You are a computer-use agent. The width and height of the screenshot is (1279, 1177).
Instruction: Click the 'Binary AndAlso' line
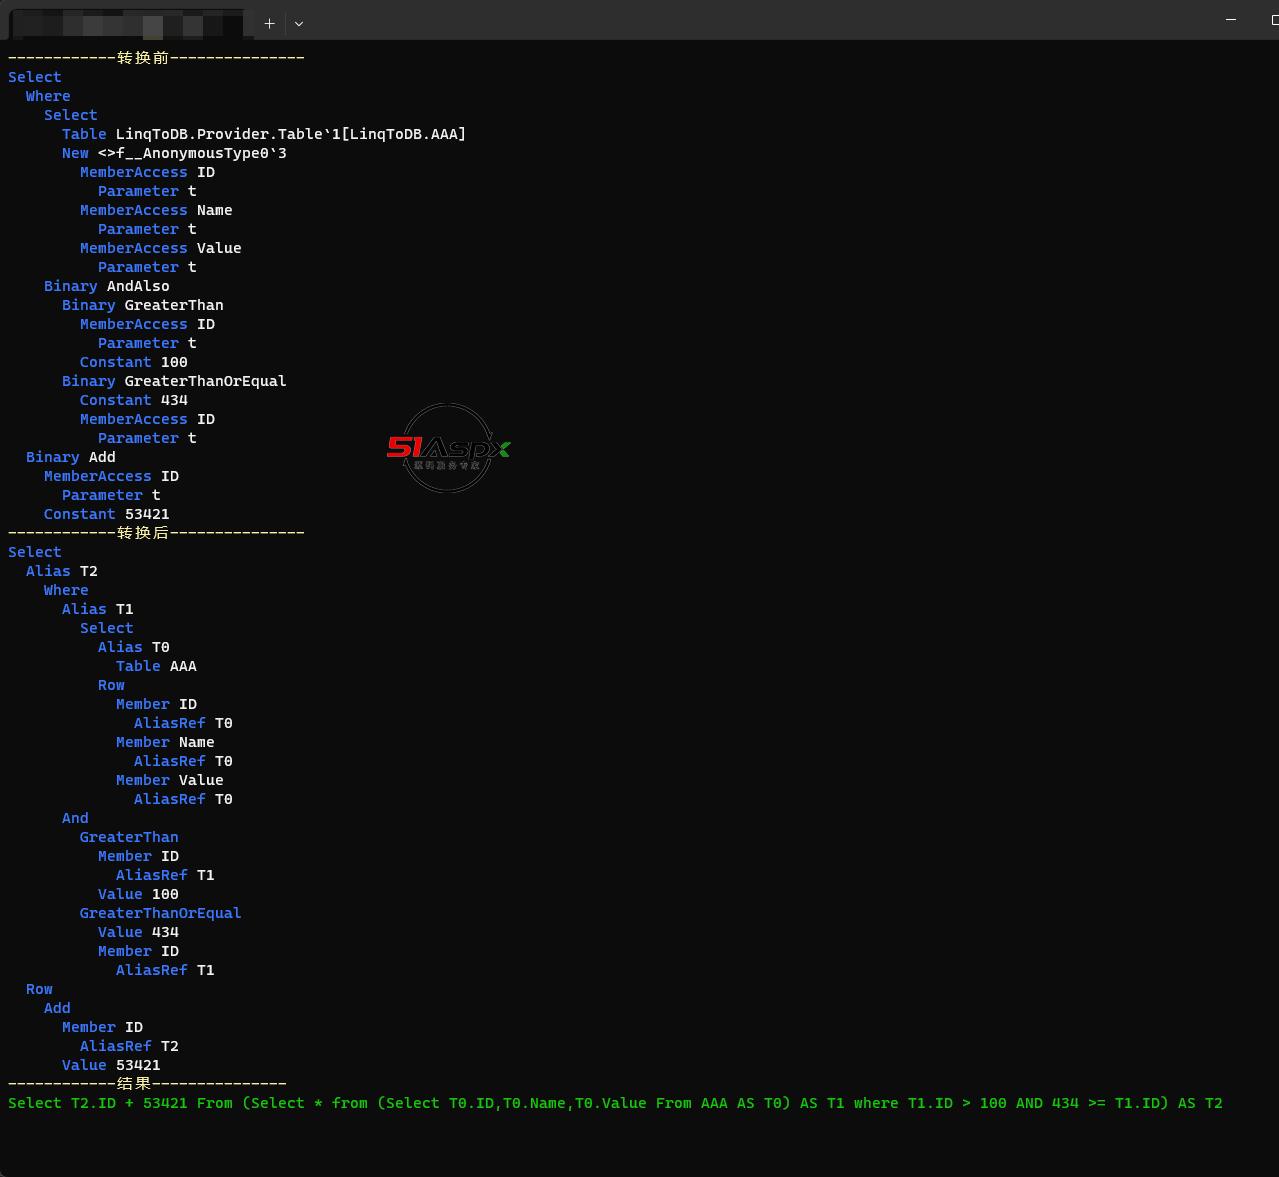pos(107,286)
